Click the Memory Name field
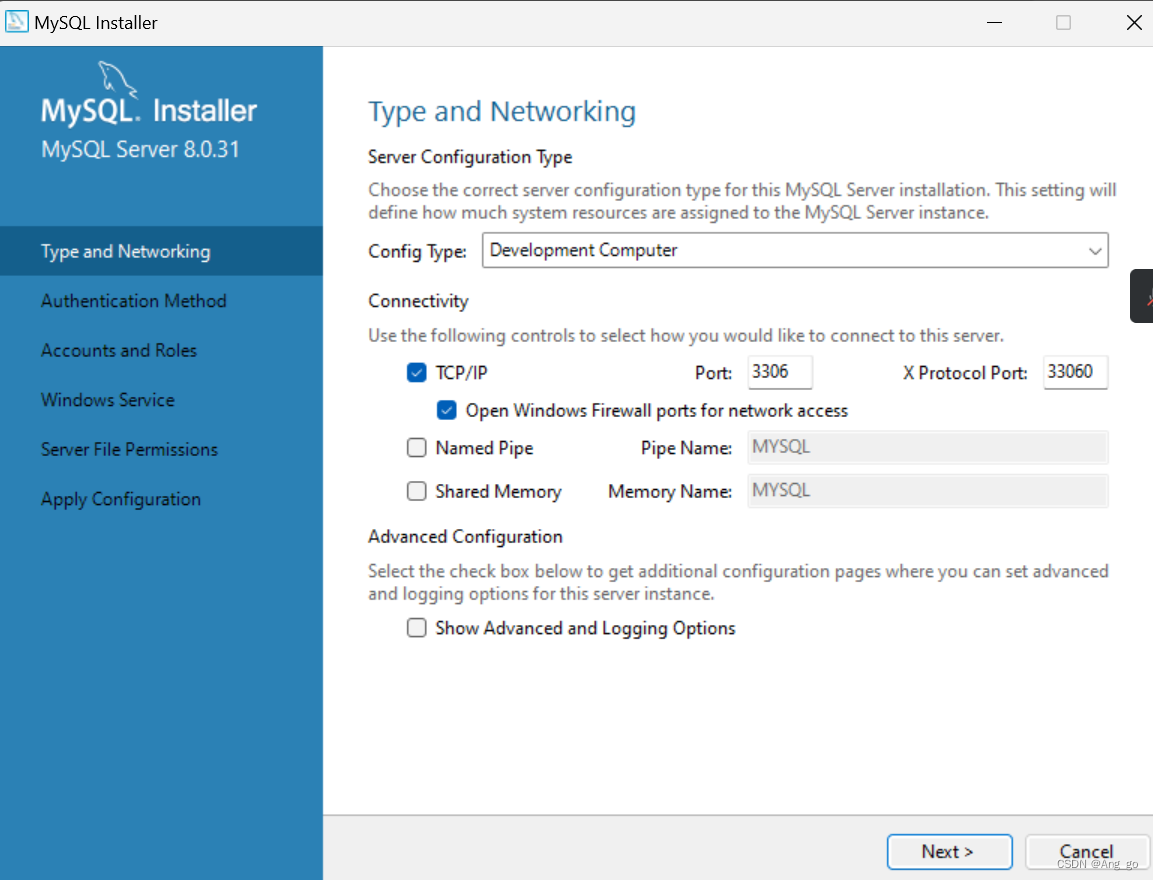This screenshot has width=1153, height=880. 927,490
